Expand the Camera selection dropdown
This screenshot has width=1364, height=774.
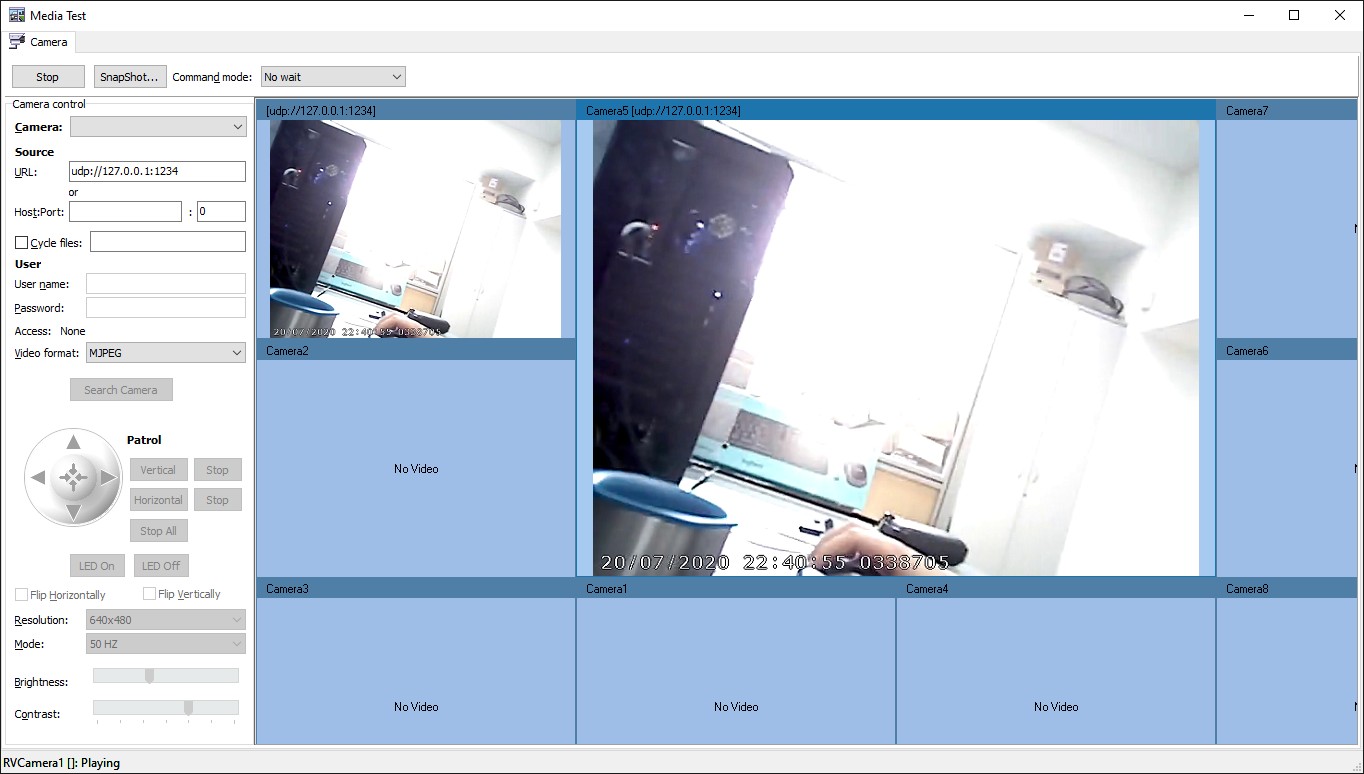click(158, 127)
